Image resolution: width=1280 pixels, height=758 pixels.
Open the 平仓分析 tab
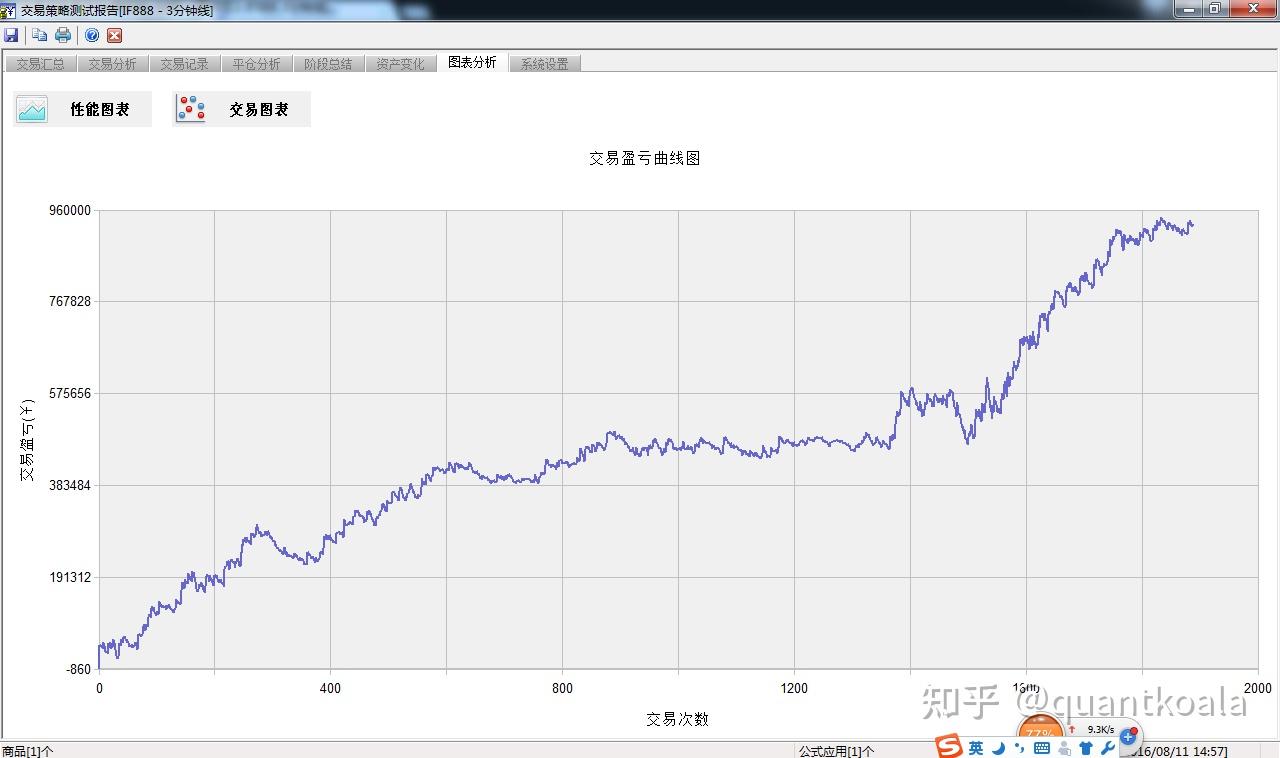coord(256,64)
